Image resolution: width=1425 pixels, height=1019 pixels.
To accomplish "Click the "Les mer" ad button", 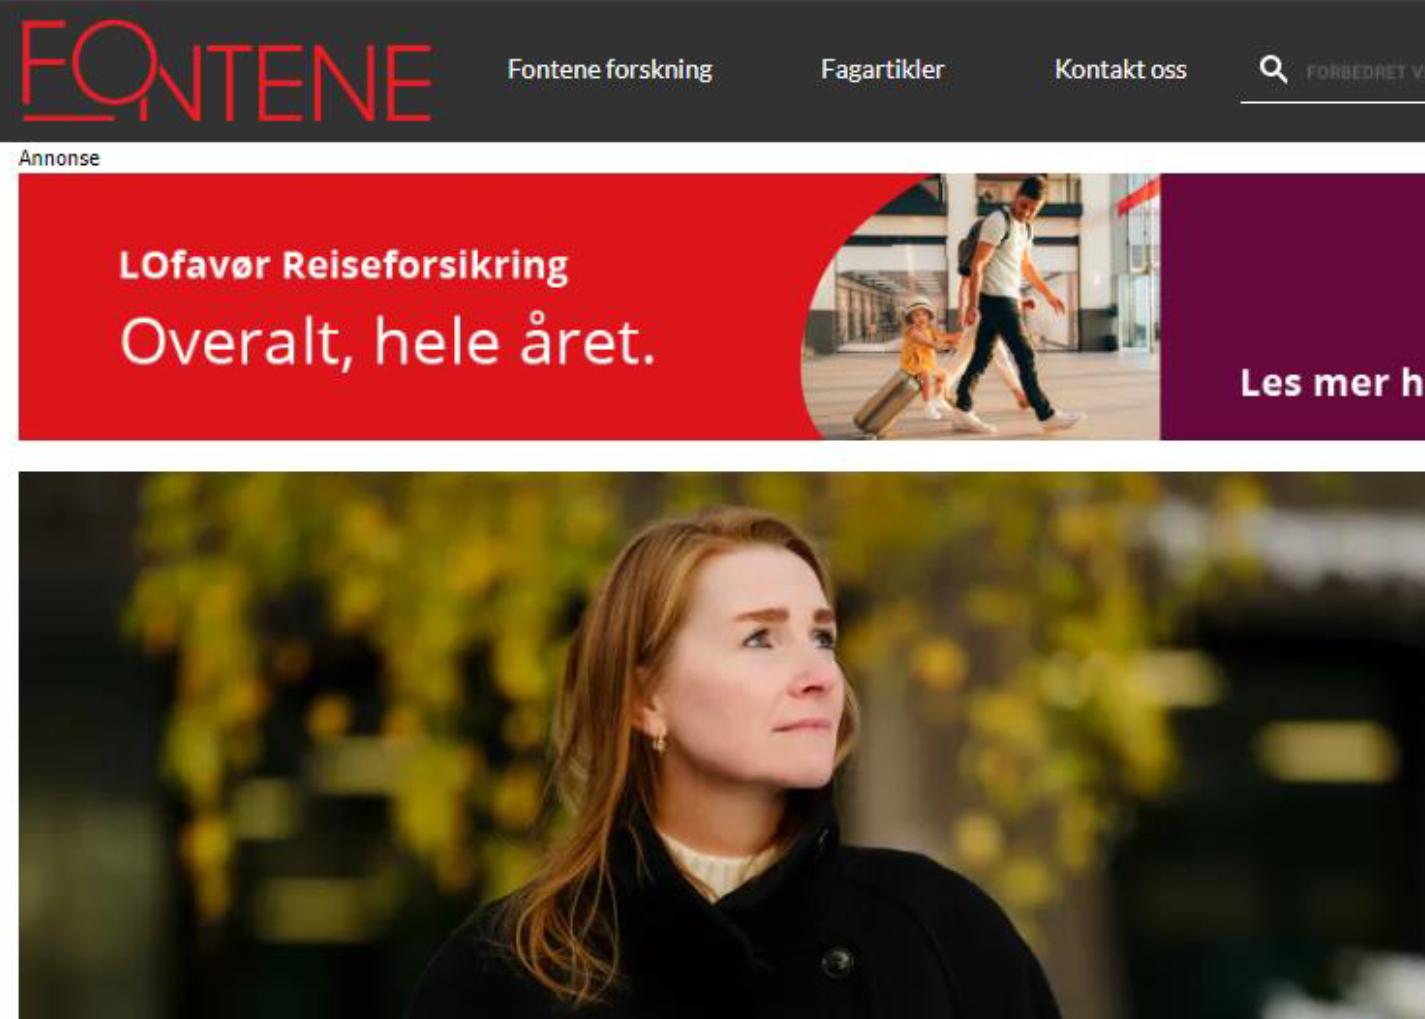I will [1331, 382].
